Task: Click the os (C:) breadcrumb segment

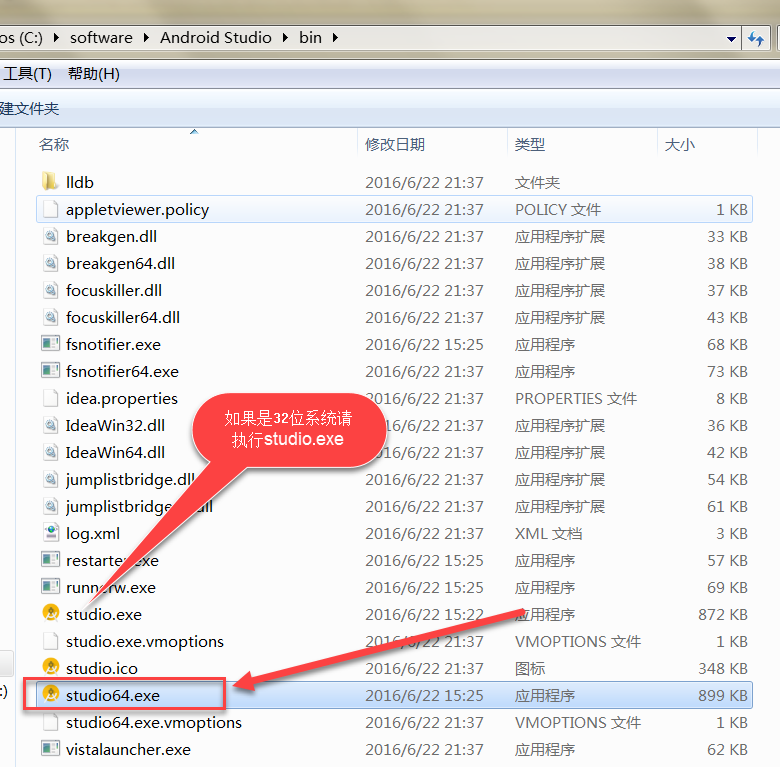Action: click(22, 38)
